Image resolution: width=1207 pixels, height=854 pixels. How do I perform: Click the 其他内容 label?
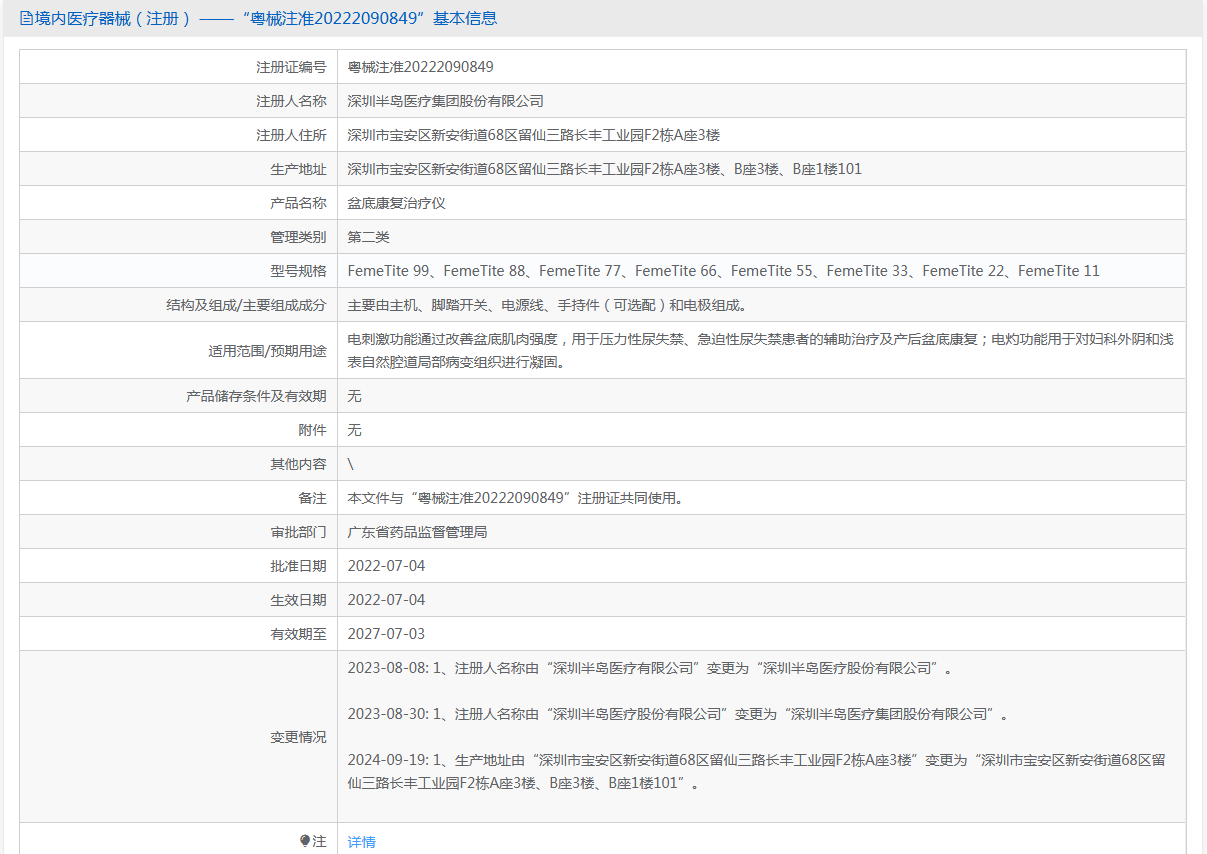pyautogui.click(x=298, y=464)
